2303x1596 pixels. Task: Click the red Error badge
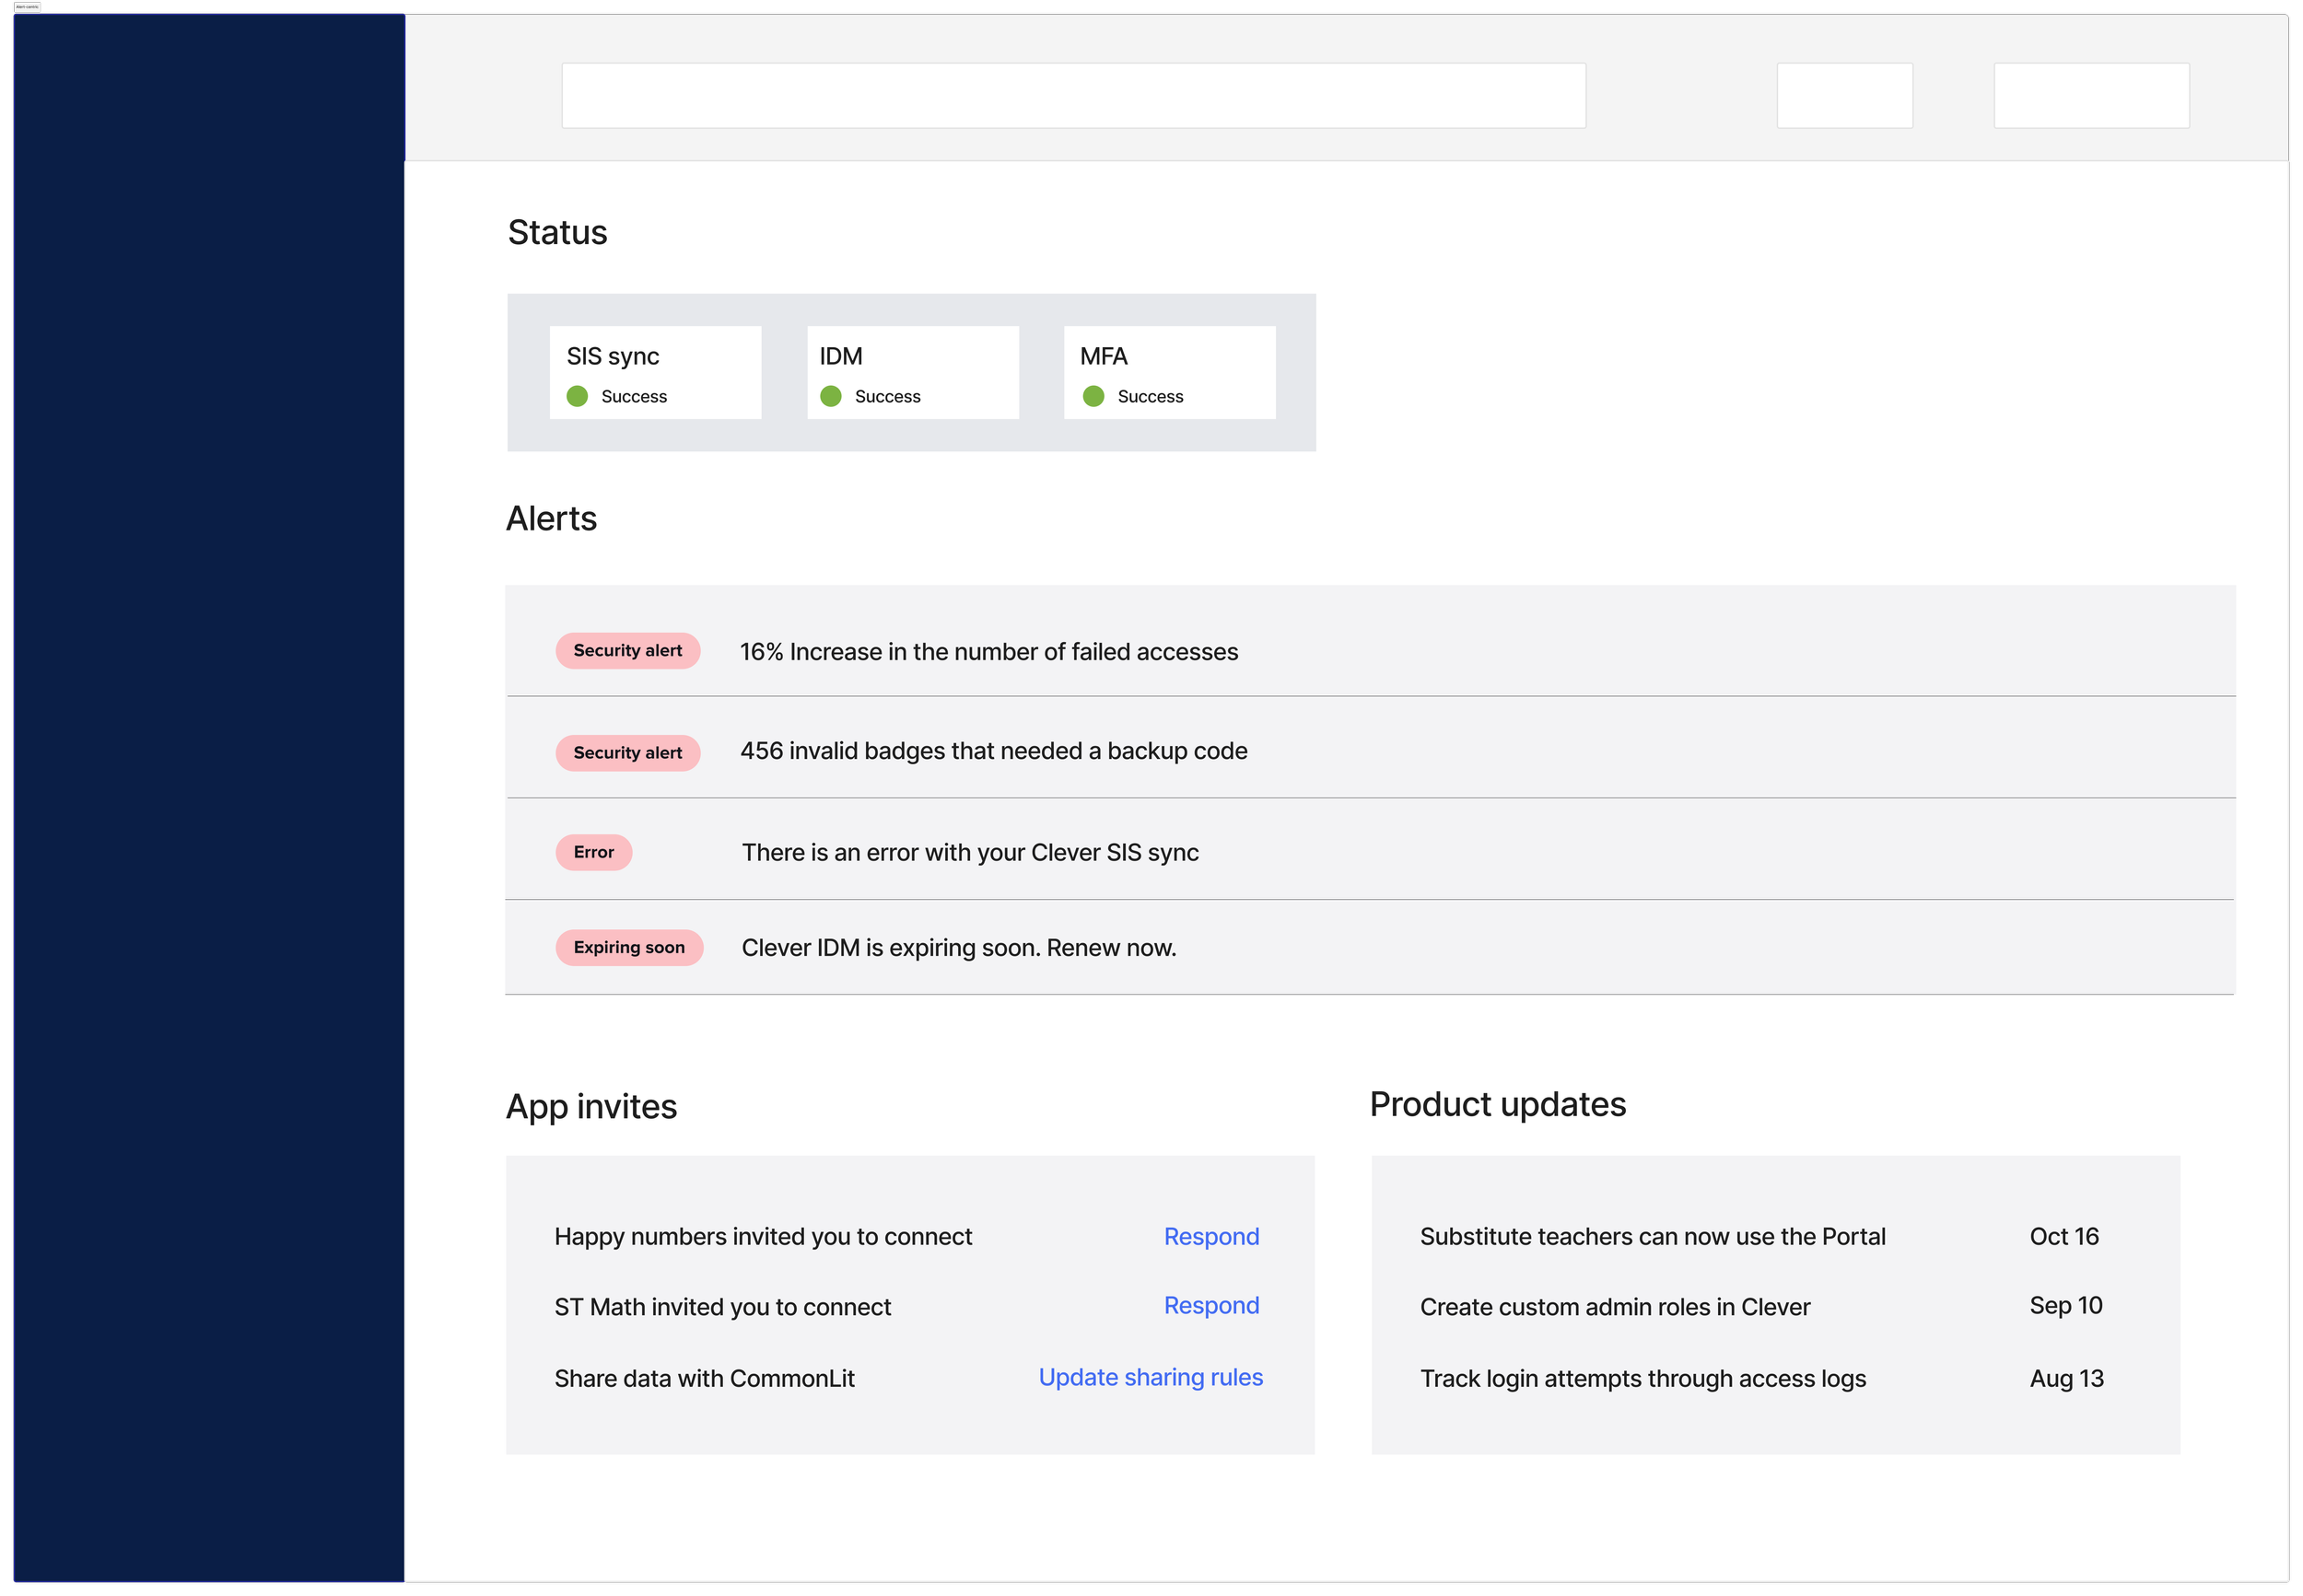(593, 852)
